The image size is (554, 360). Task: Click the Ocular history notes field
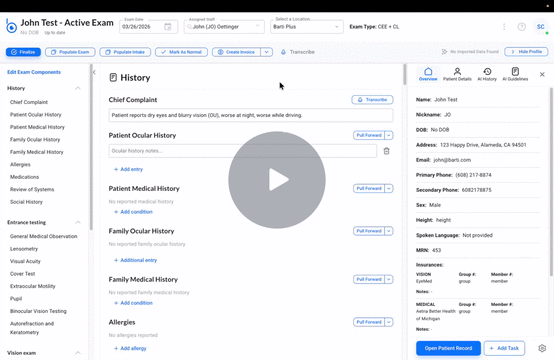[x=242, y=151]
